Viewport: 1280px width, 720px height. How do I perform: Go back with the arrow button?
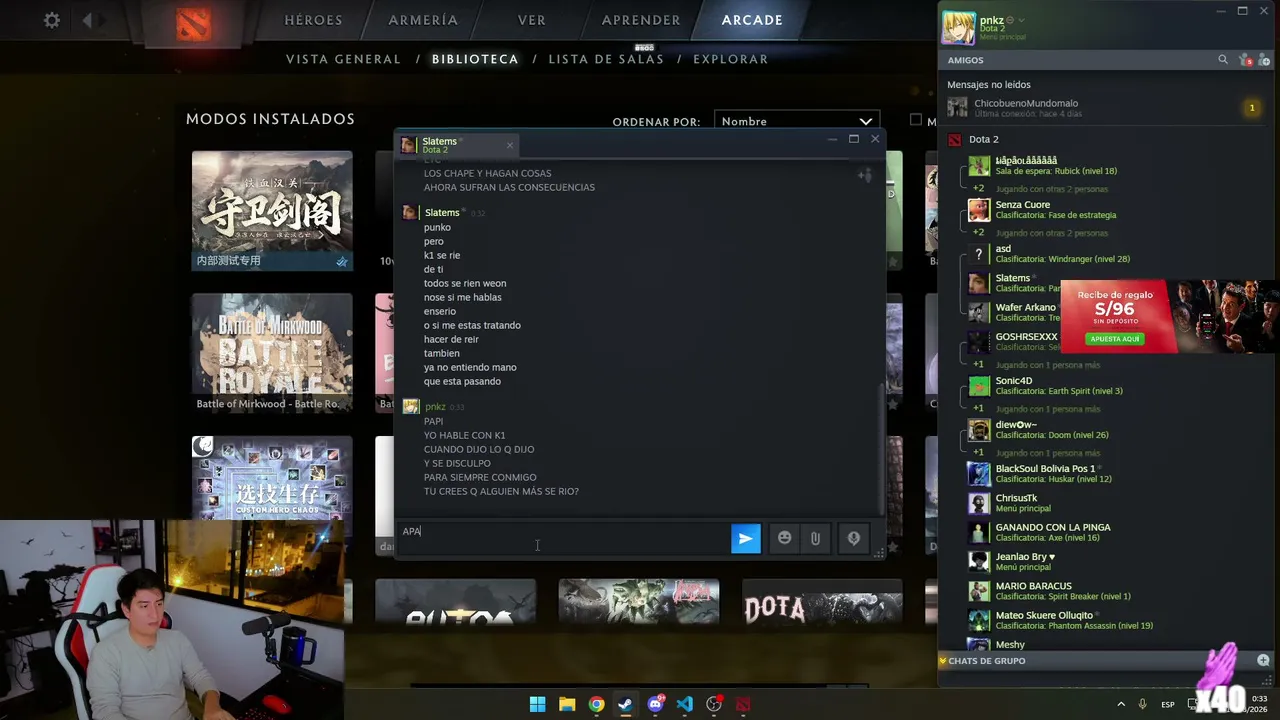[x=87, y=20]
